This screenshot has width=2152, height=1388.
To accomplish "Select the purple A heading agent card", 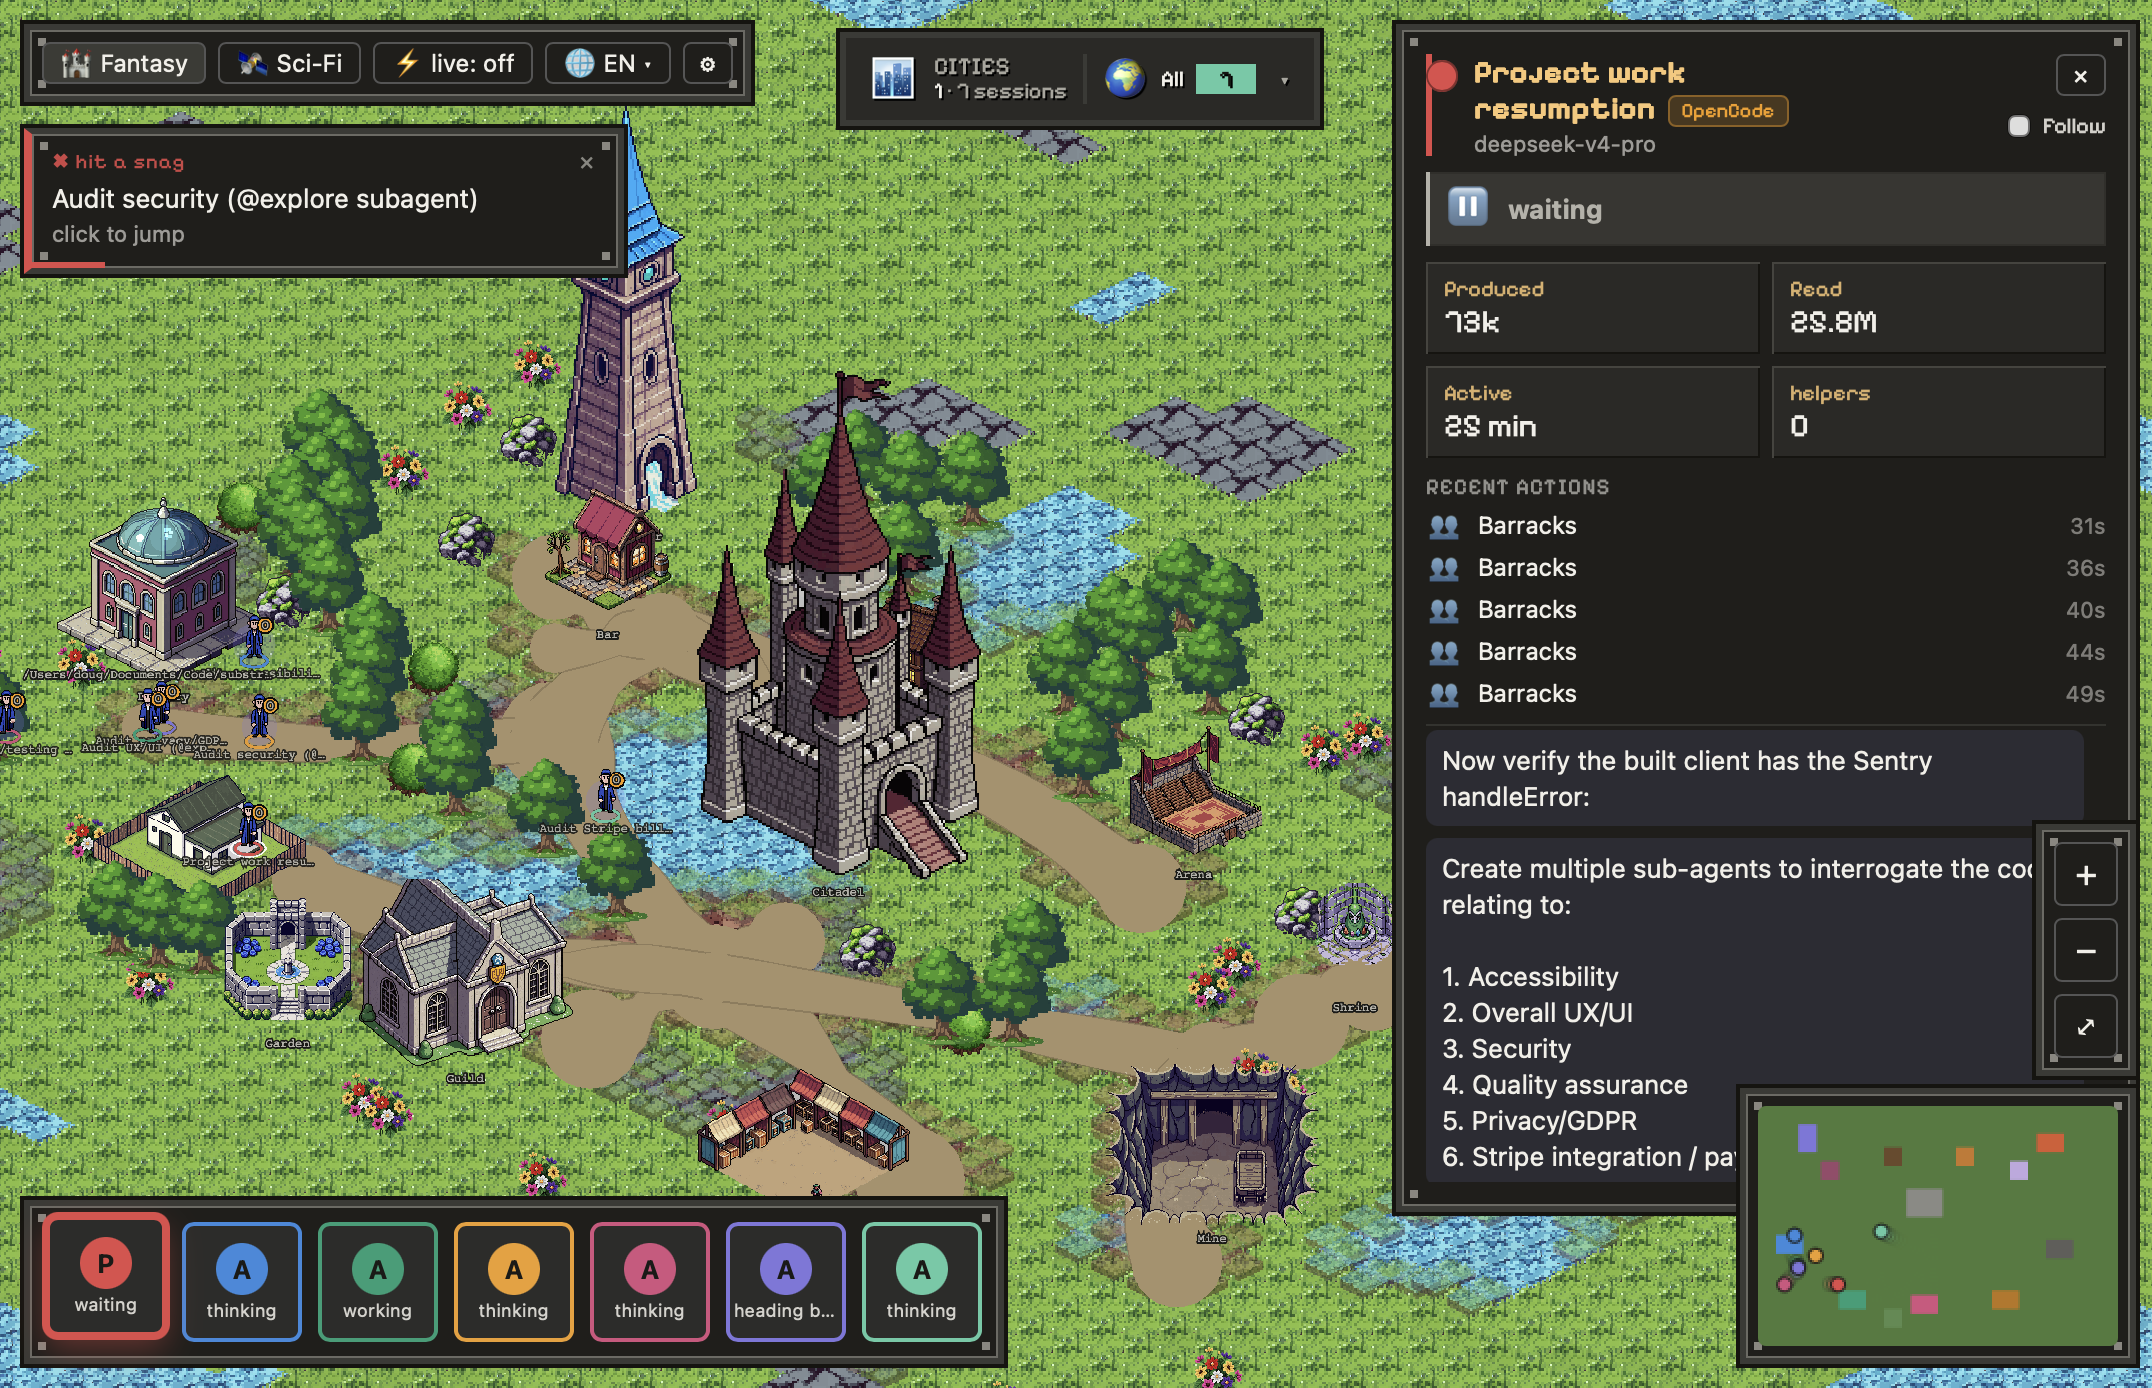I will tap(785, 1281).
